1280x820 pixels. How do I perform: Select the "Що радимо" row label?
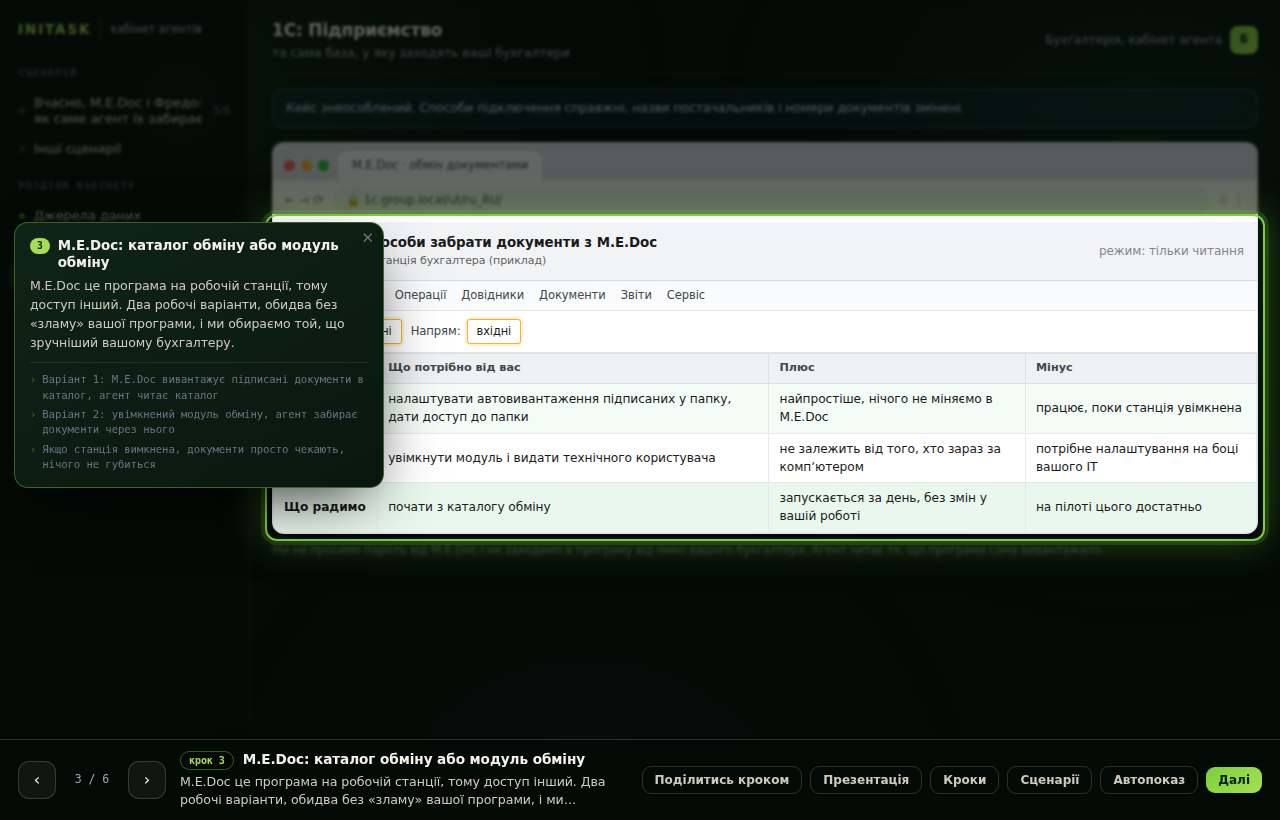coord(325,507)
